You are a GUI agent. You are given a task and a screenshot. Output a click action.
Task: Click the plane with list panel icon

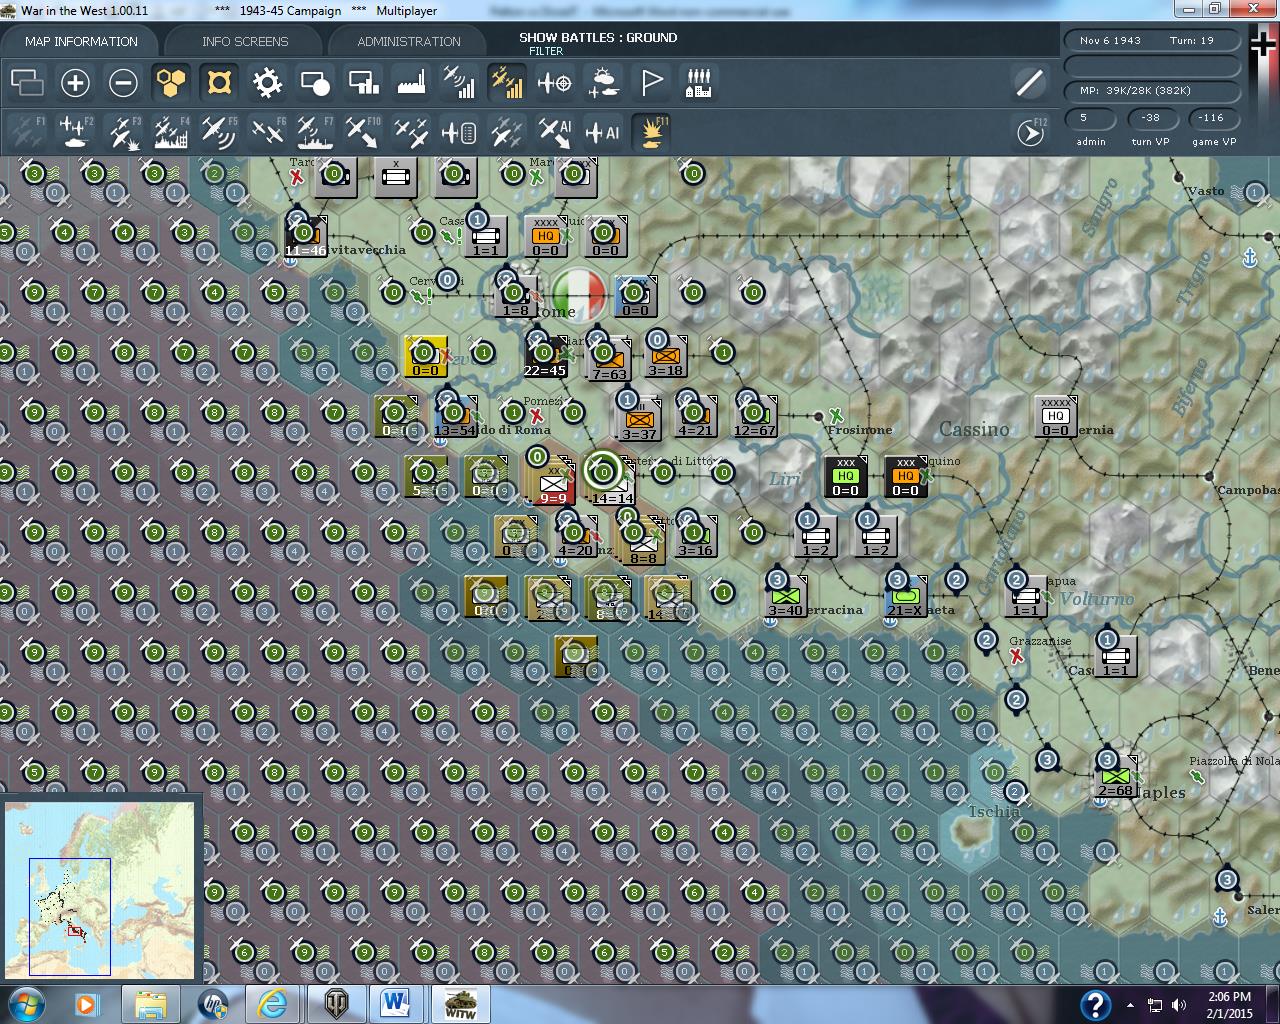[x=459, y=132]
